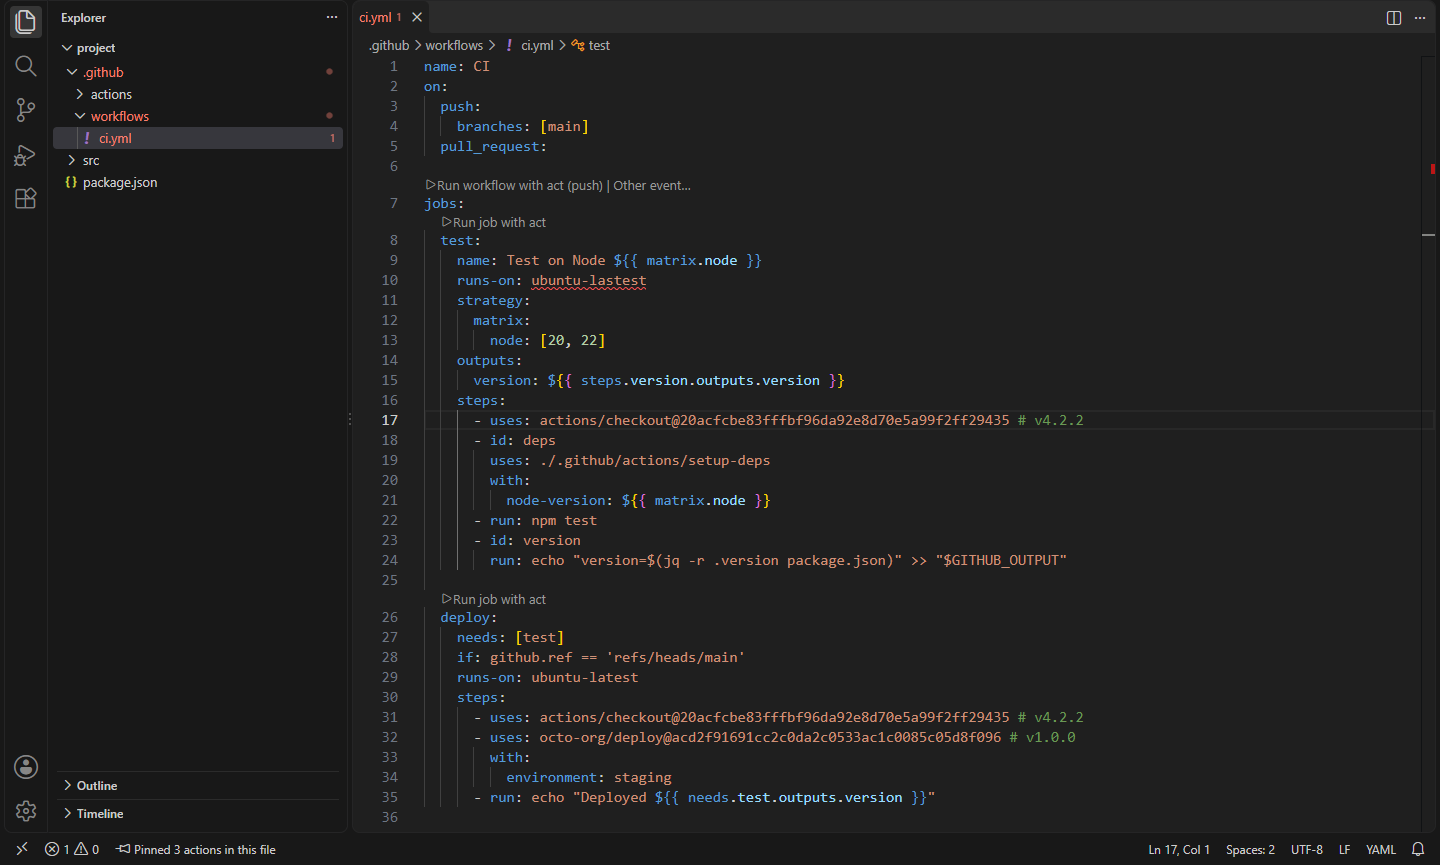
Task: Open the editor's more actions ellipsis
Action: coord(1420,18)
